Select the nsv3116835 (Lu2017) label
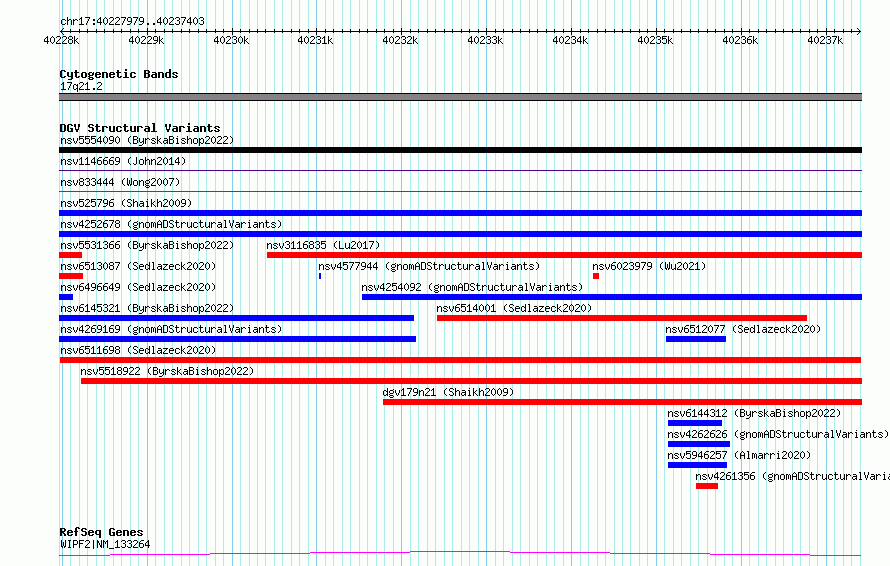This screenshot has height=566, width=890. pos(323,245)
